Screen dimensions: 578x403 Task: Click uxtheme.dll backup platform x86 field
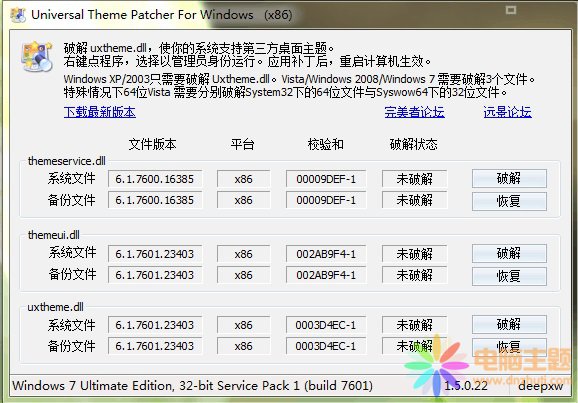point(244,346)
